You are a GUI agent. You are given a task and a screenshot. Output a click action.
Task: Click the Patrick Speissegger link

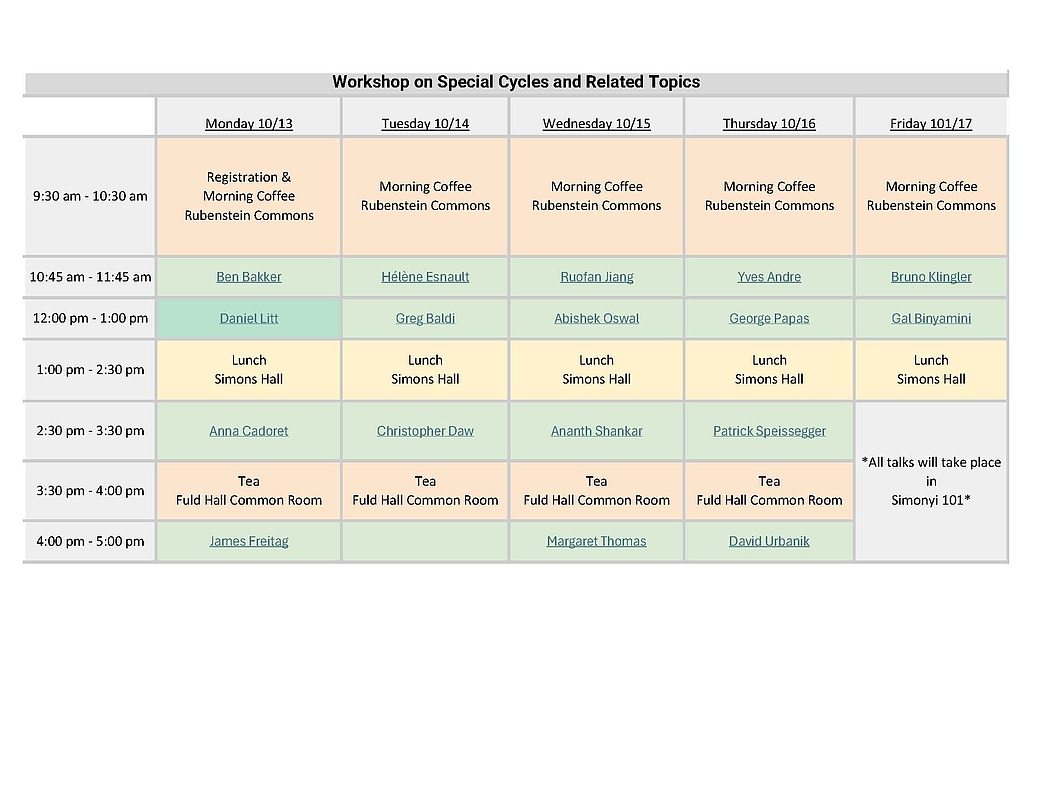click(769, 431)
